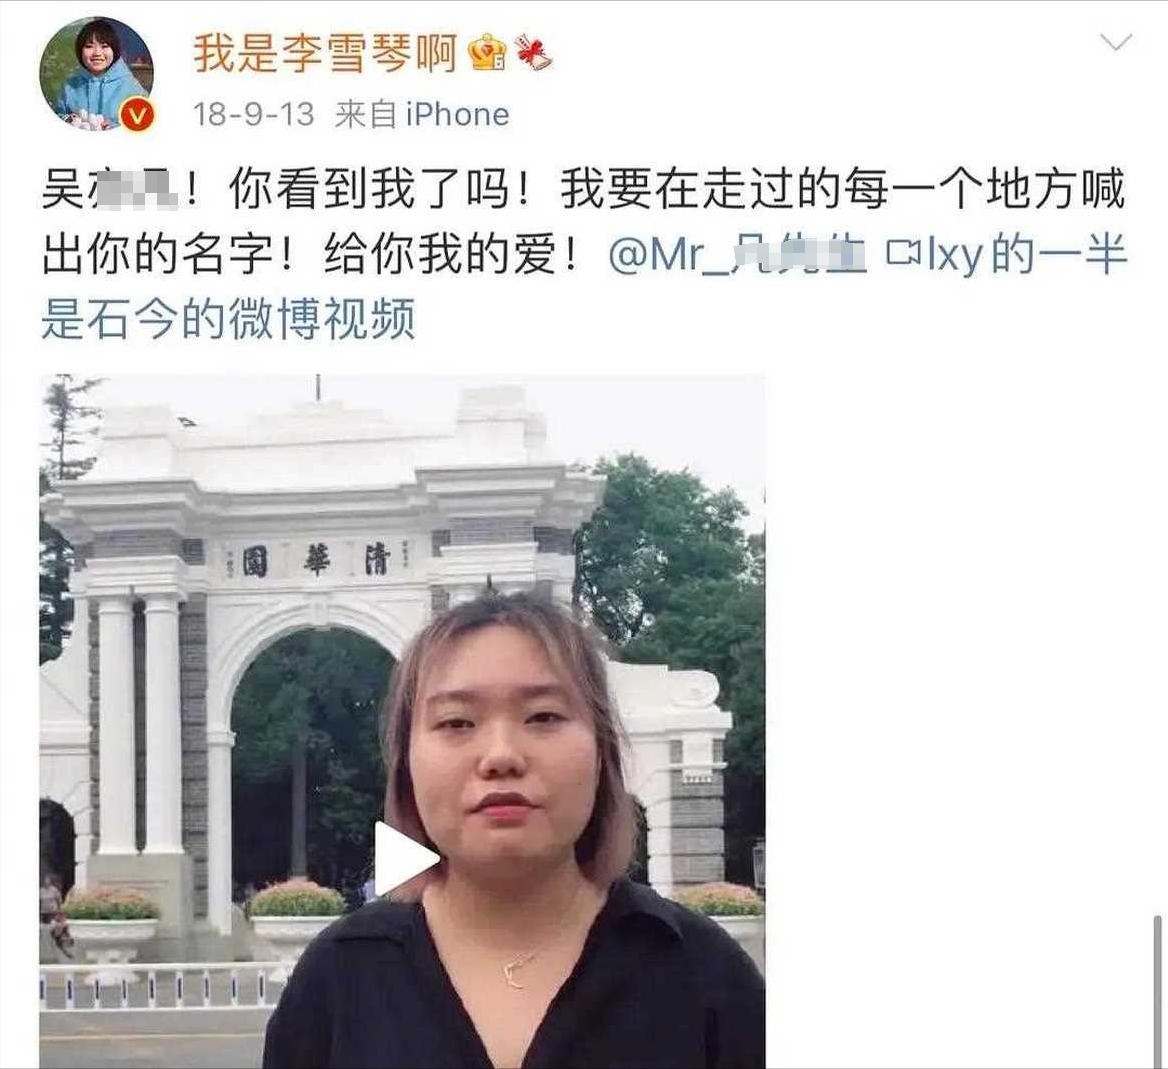The image size is (1168, 1069).
Task: Click the 是石今的微博视频 link text
Action: (228, 319)
